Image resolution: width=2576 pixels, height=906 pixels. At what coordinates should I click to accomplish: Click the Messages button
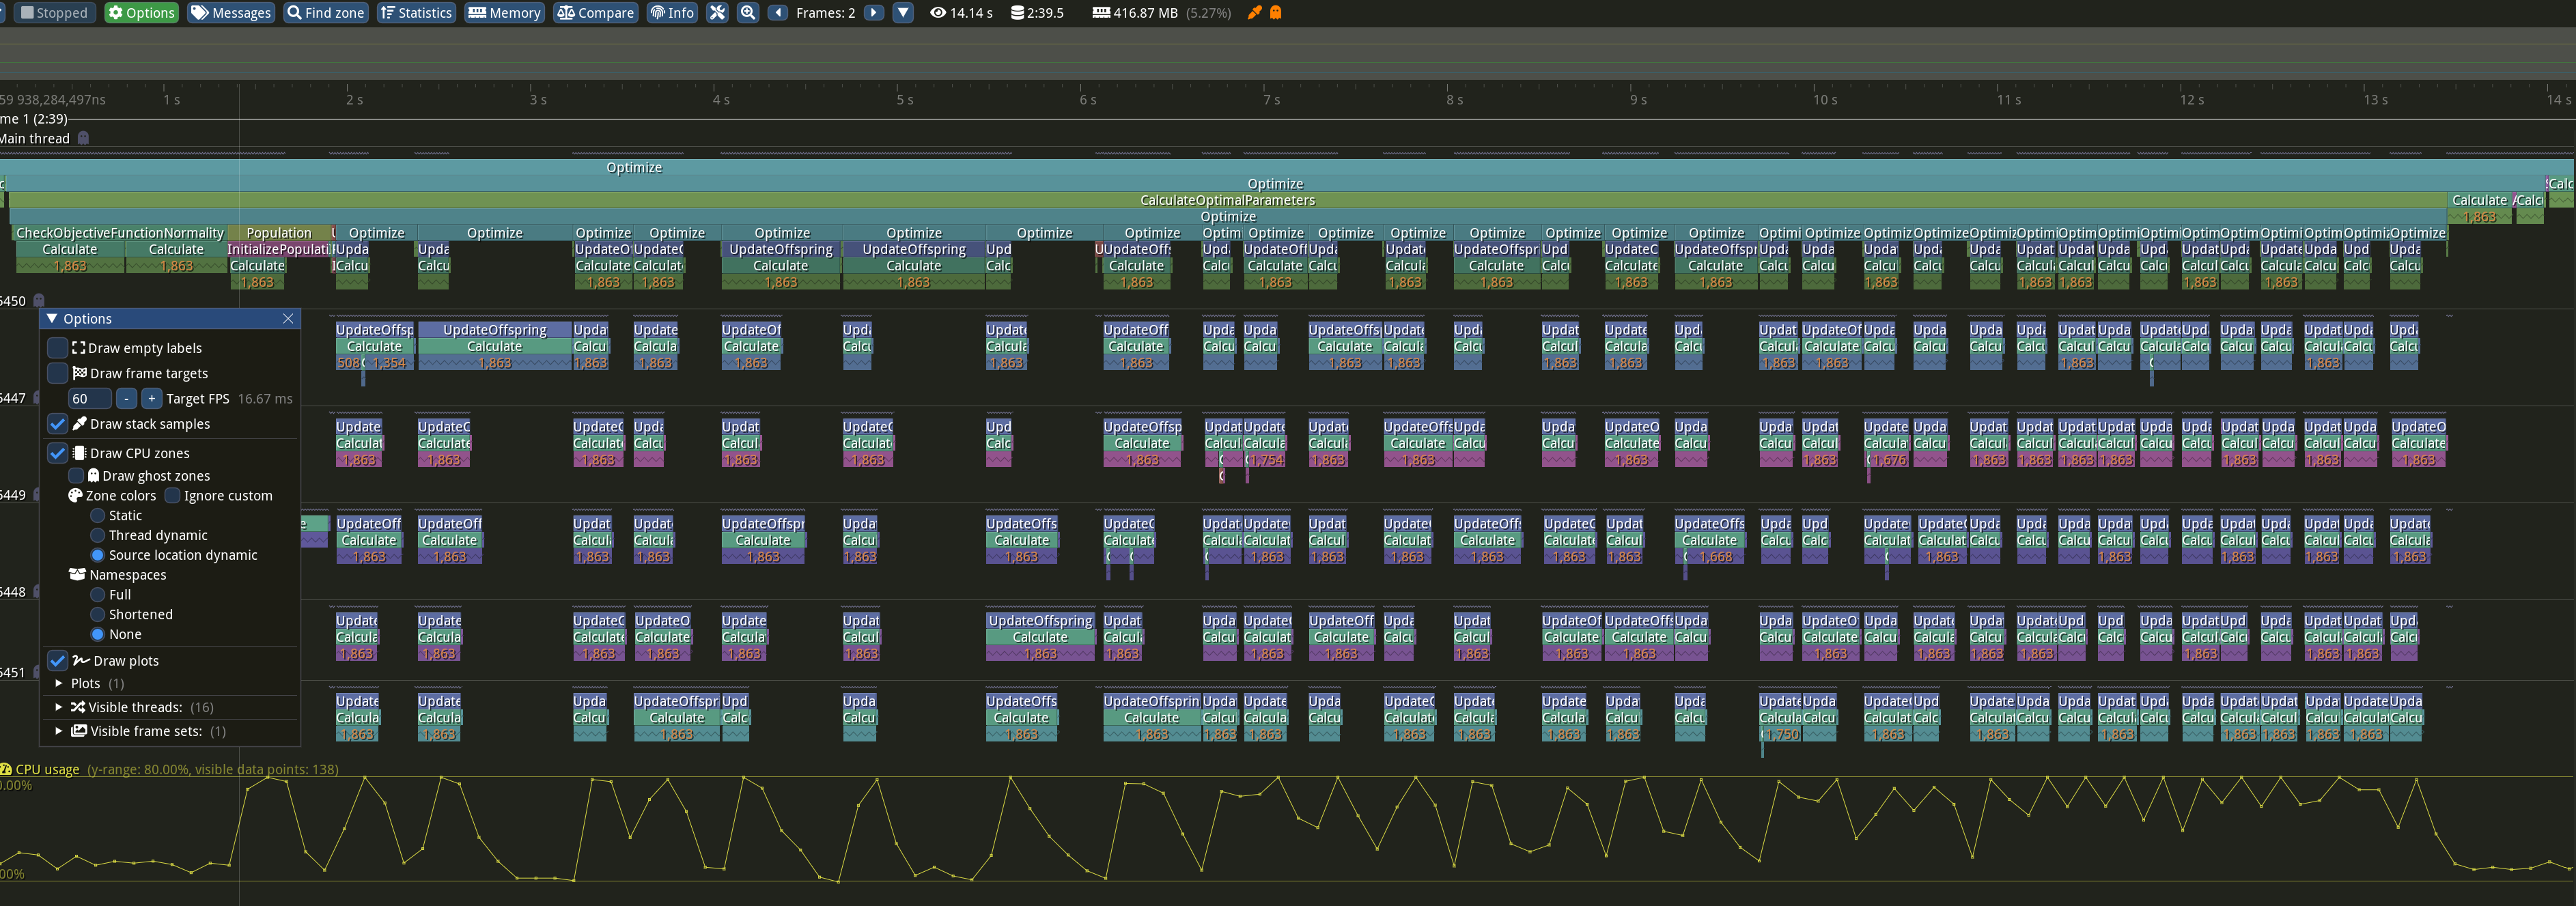pos(231,13)
